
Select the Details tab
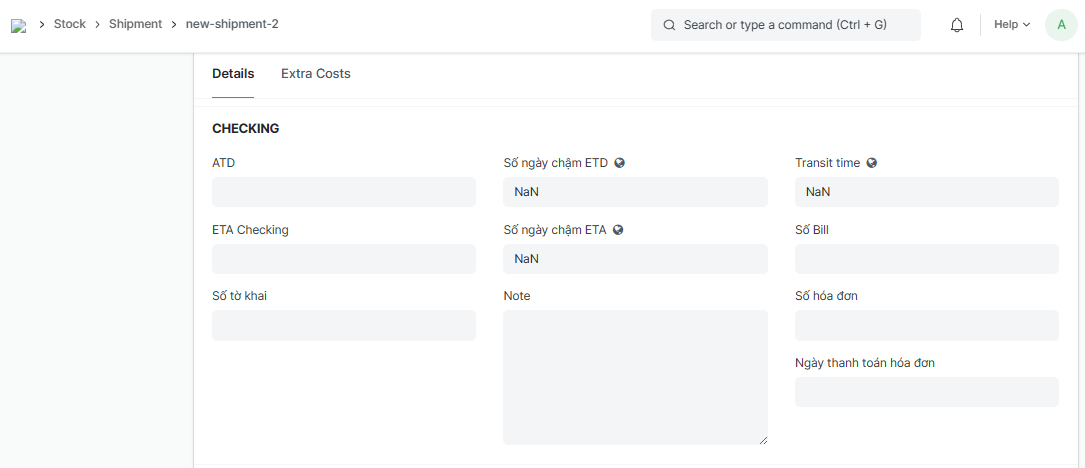233,74
